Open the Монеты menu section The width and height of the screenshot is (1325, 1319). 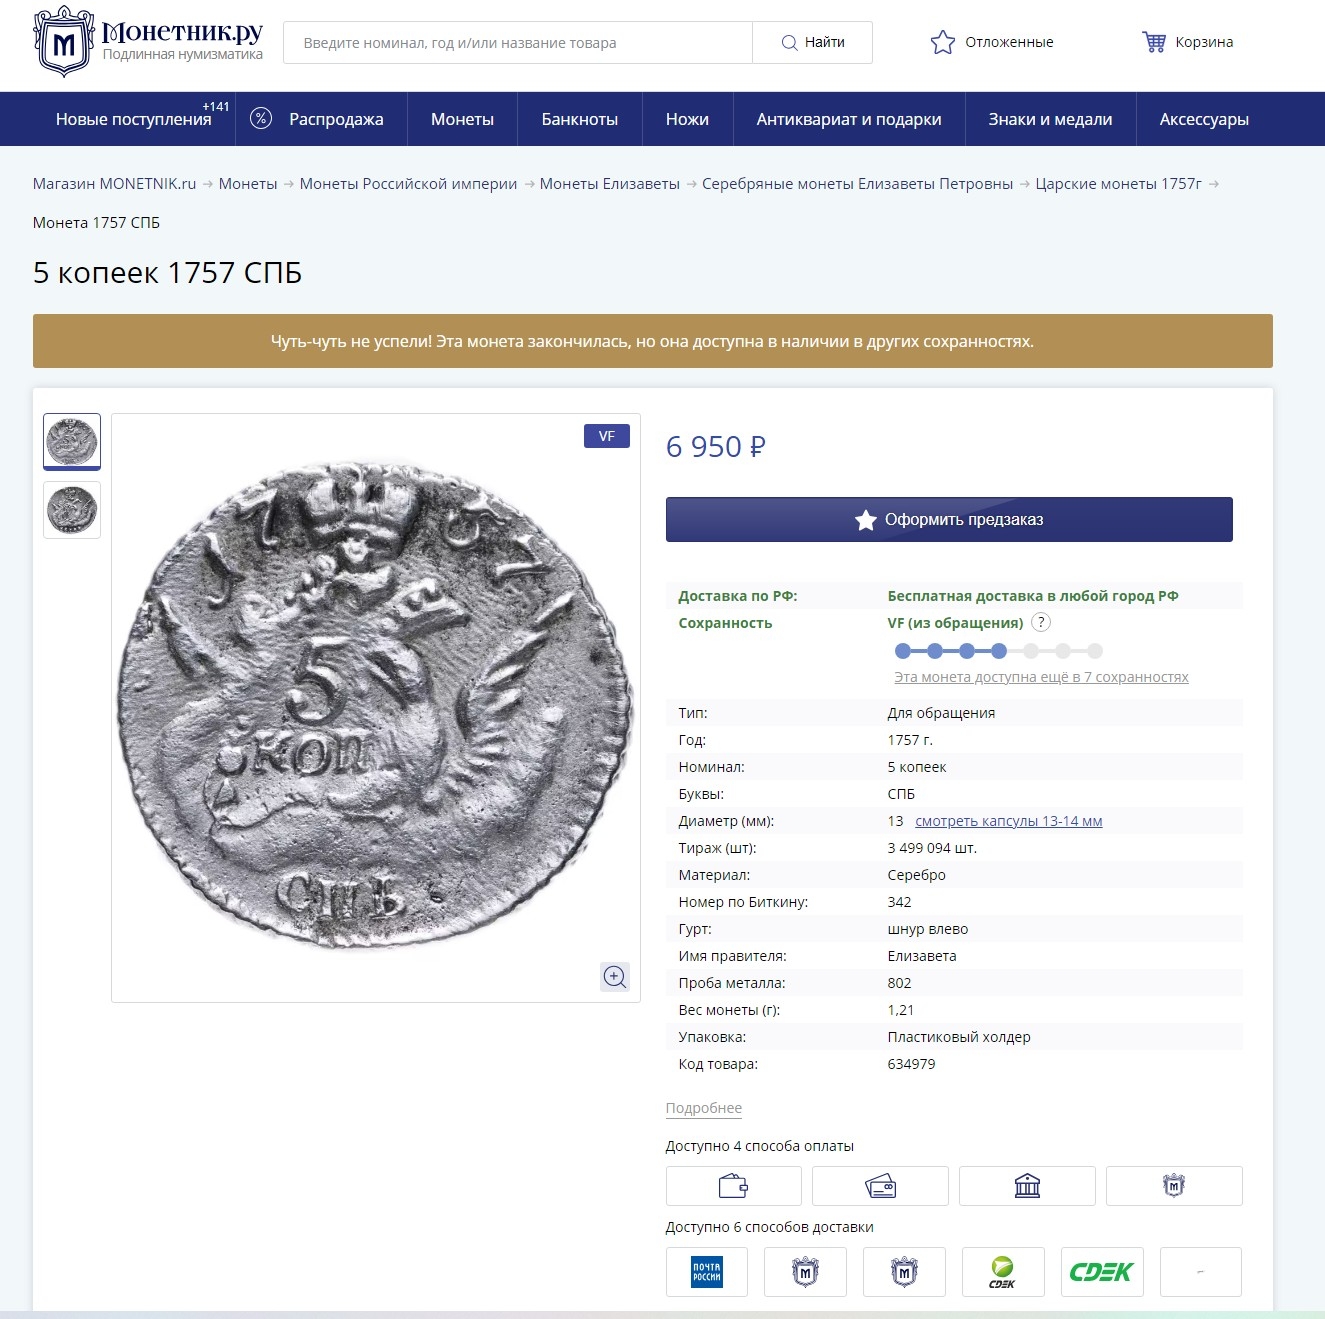click(x=462, y=119)
